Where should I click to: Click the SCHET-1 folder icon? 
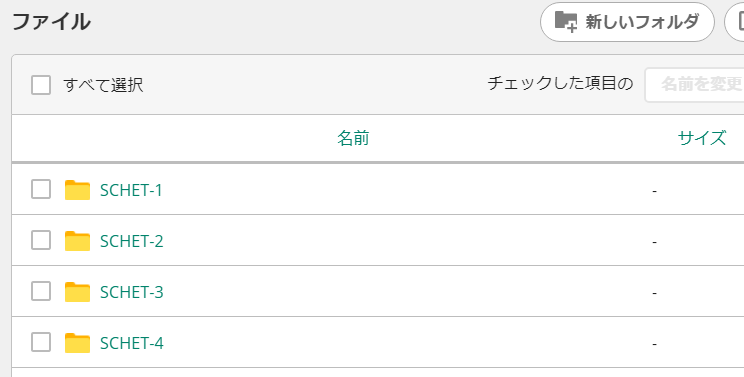pyautogui.click(x=77, y=190)
